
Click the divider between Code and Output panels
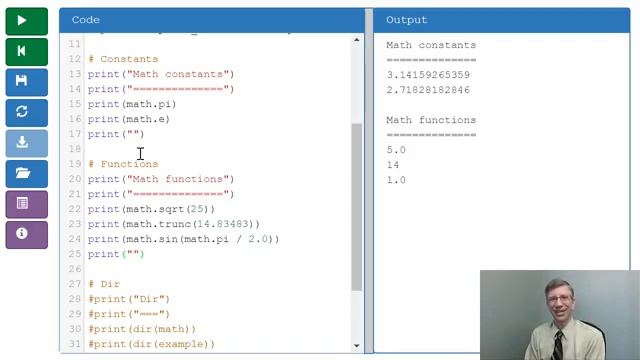pyautogui.click(x=369, y=180)
